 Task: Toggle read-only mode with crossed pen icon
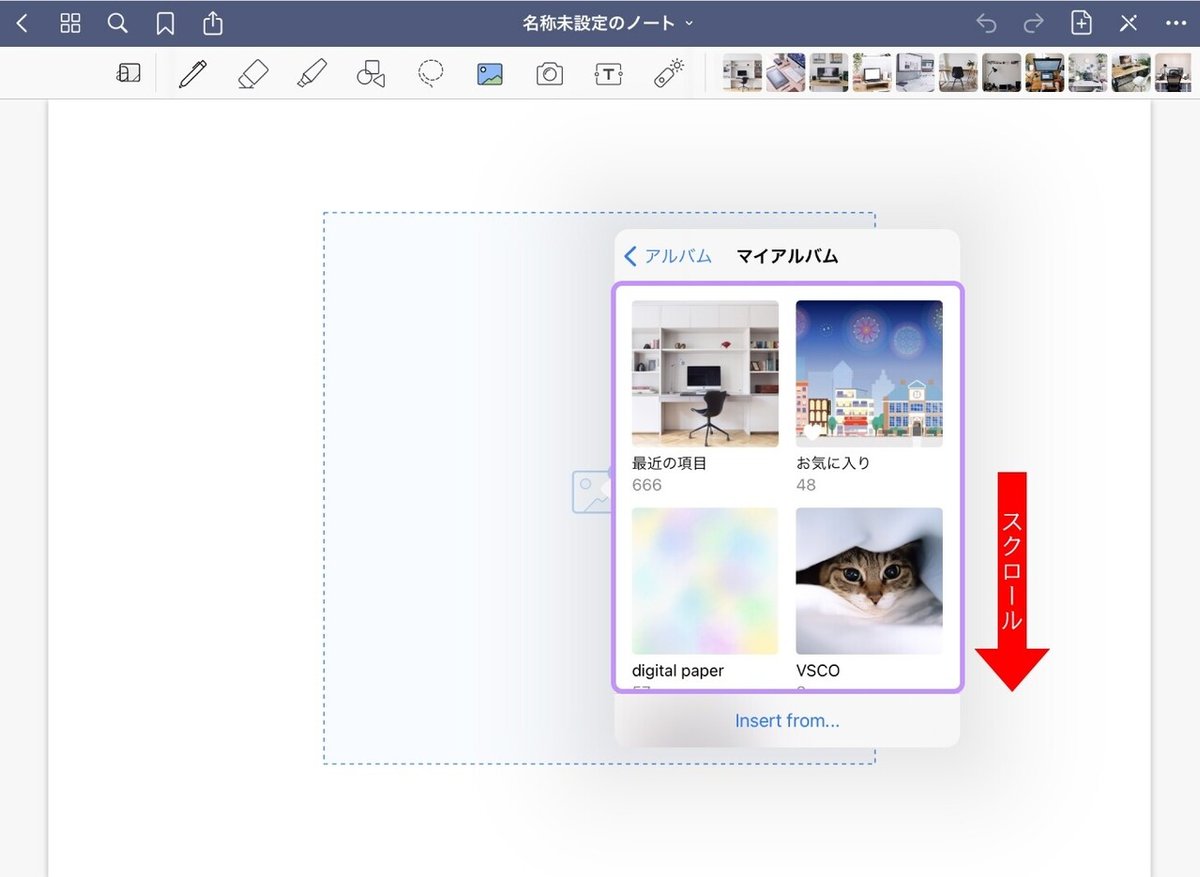[1128, 23]
